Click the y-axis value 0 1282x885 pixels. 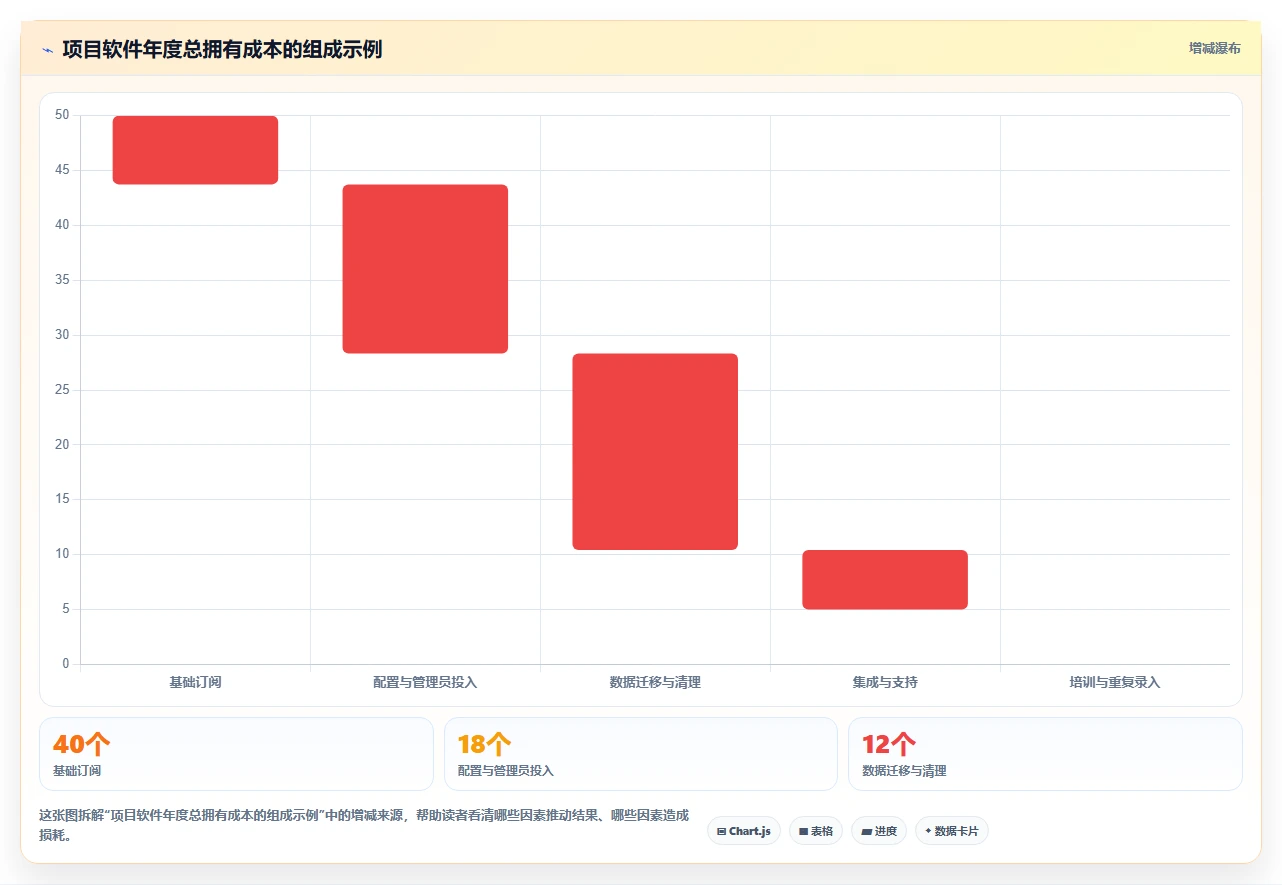(66, 664)
